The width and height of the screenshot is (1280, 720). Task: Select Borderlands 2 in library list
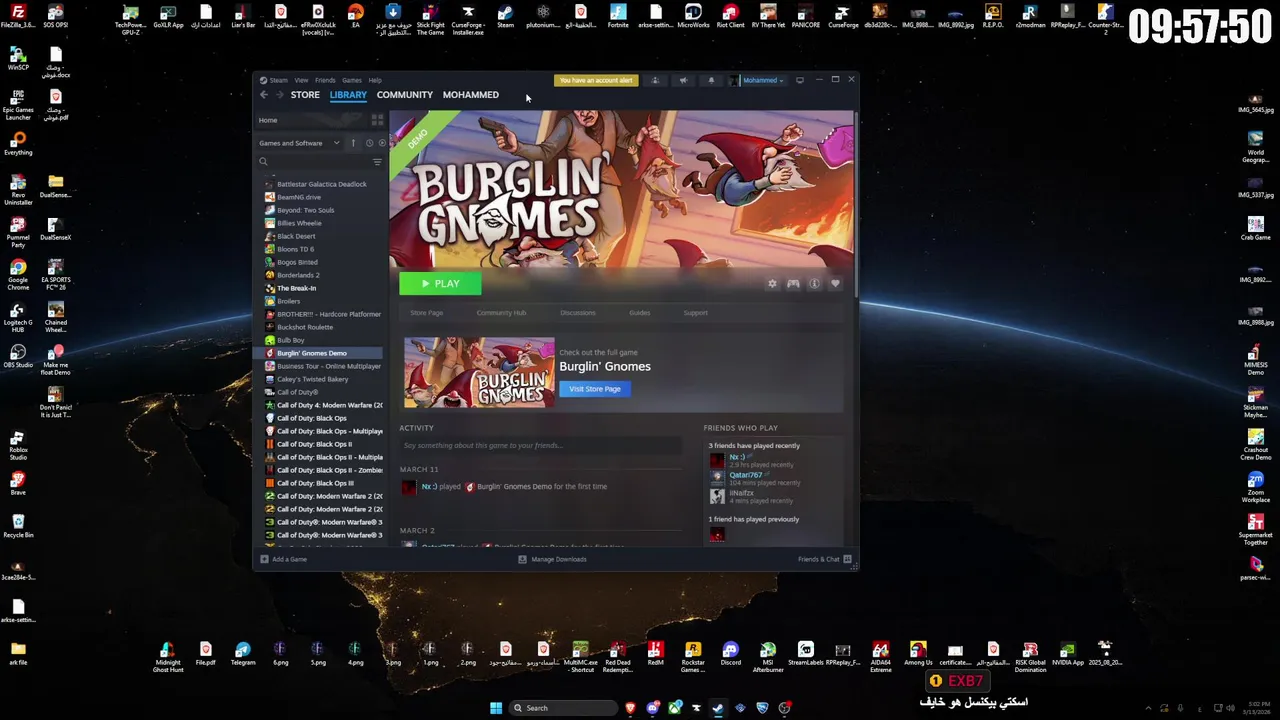pos(298,275)
